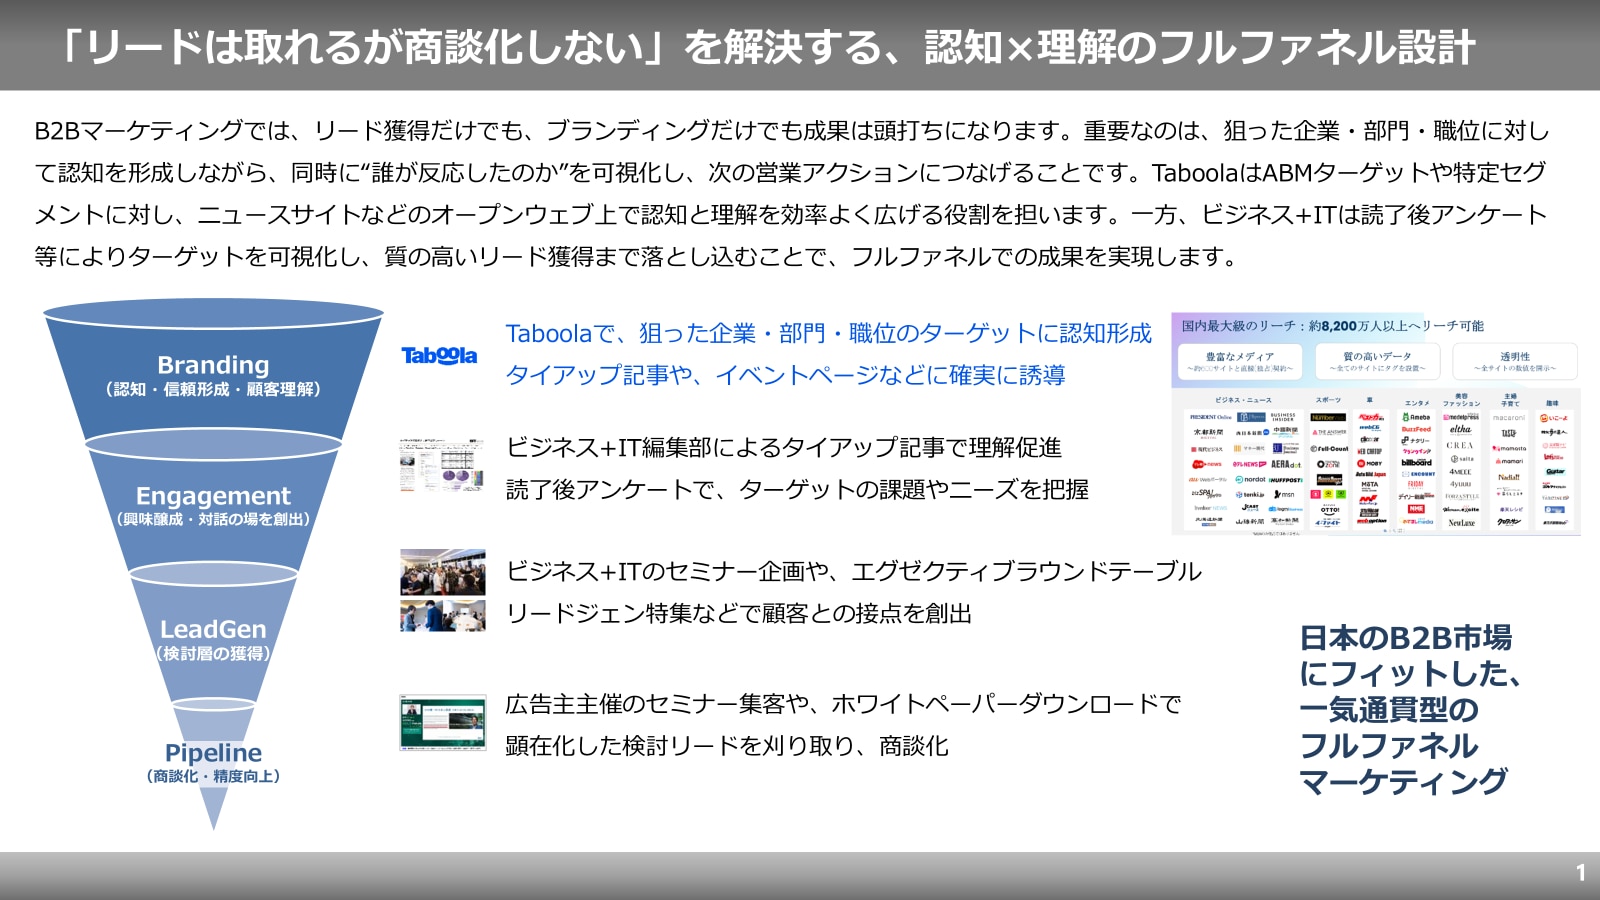
Task: Click the 質の高いデータ box
Action: point(1377,361)
